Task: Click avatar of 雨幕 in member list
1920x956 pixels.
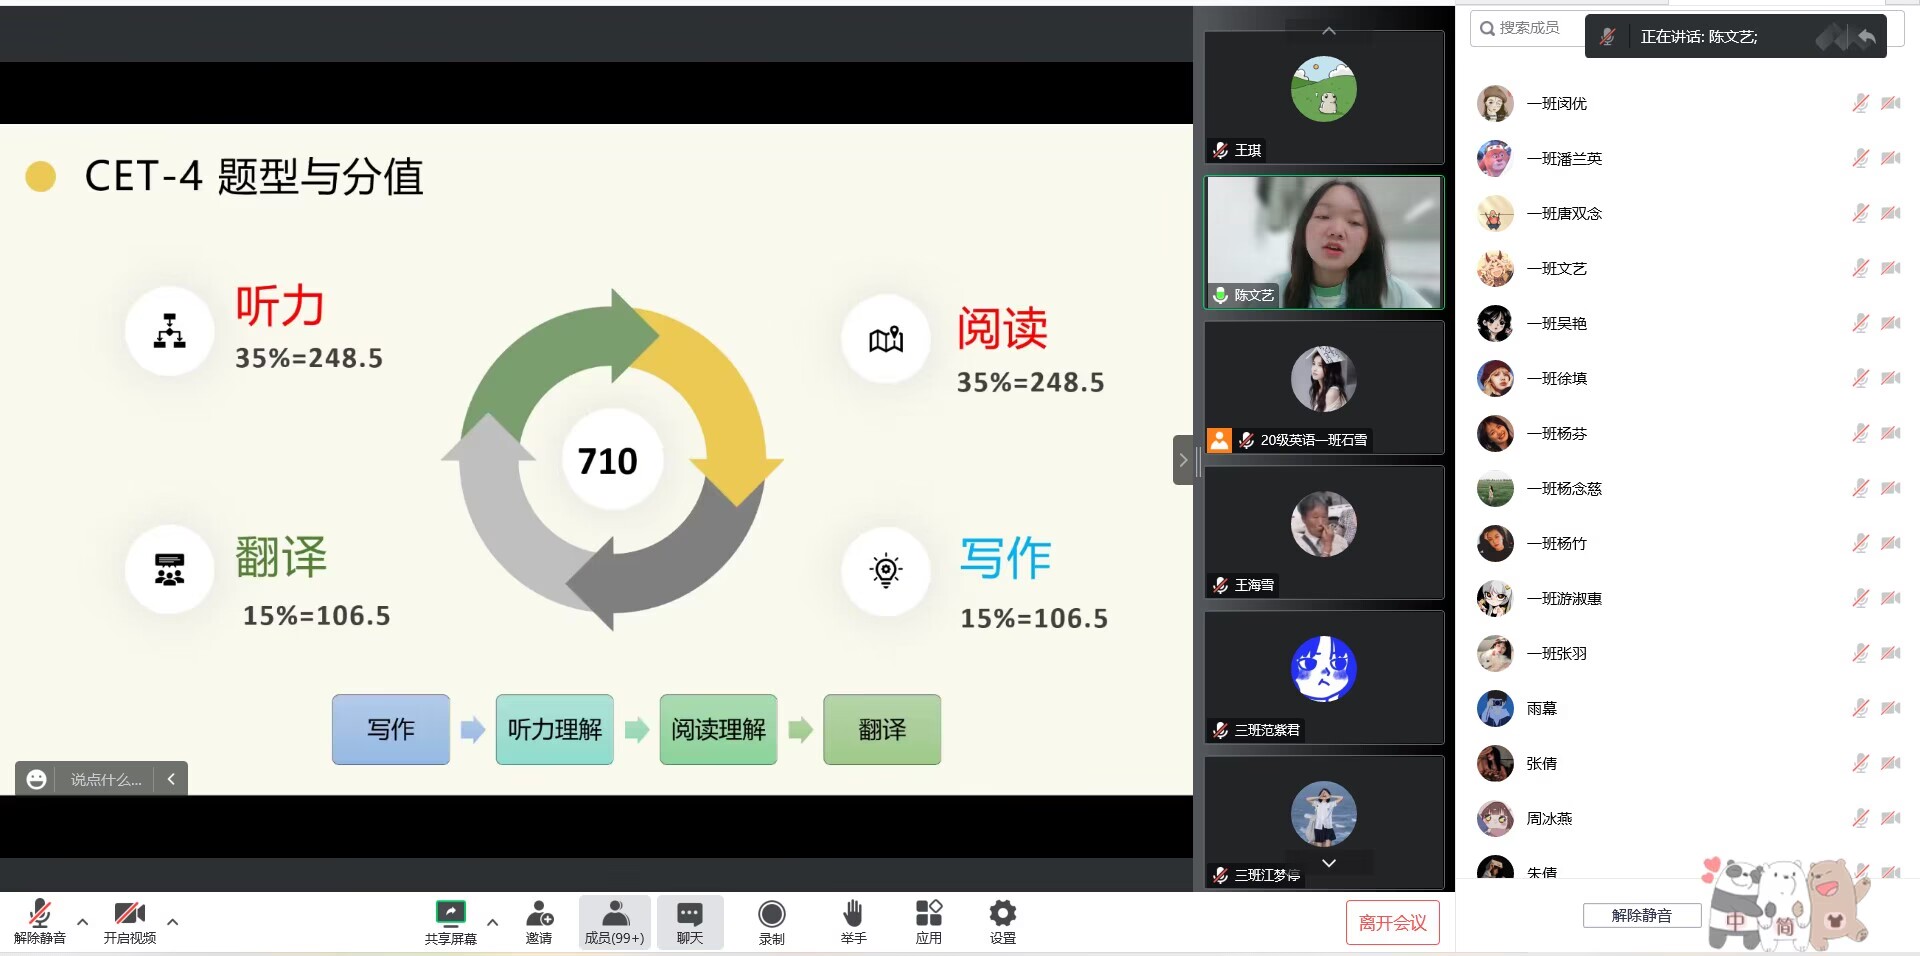Action: [1495, 708]
